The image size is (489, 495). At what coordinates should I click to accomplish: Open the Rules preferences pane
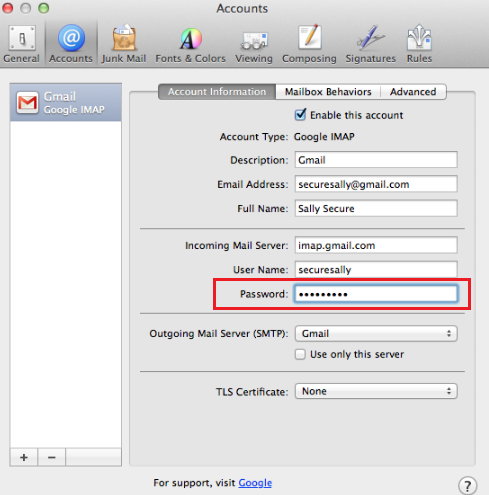coord(419,44)
